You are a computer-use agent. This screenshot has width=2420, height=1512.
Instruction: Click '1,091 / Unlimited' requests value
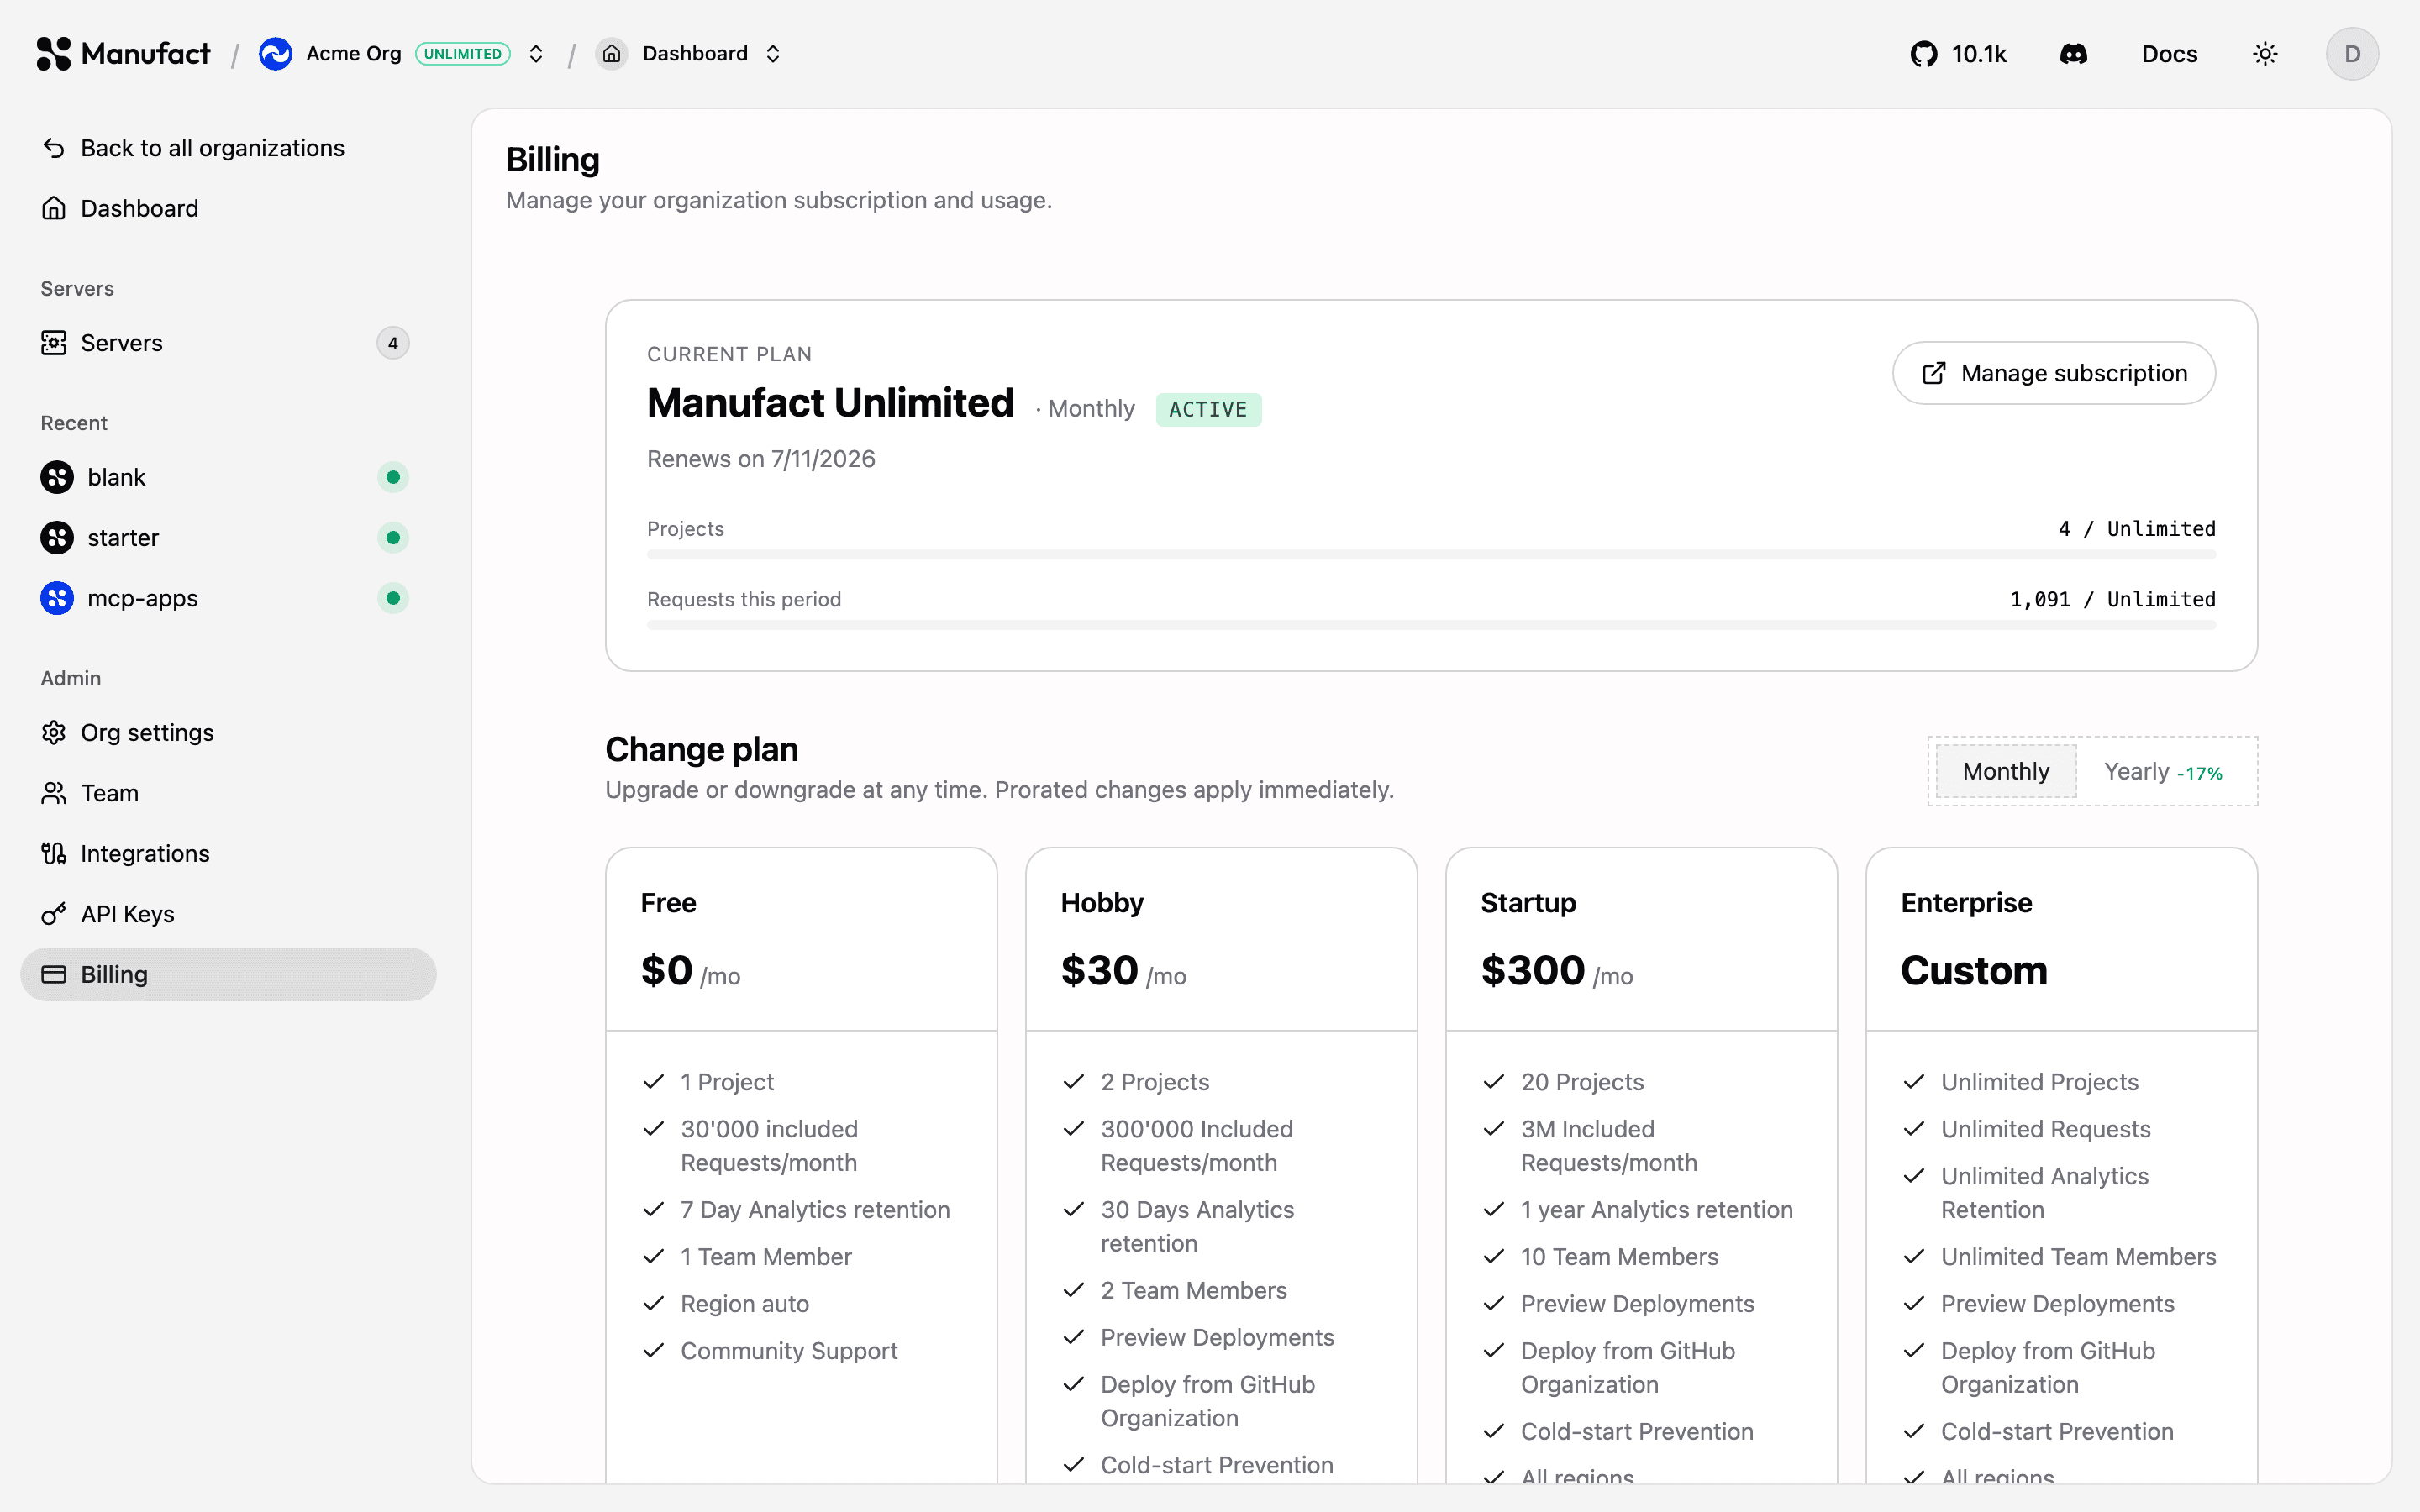(x=2112, y=600)
